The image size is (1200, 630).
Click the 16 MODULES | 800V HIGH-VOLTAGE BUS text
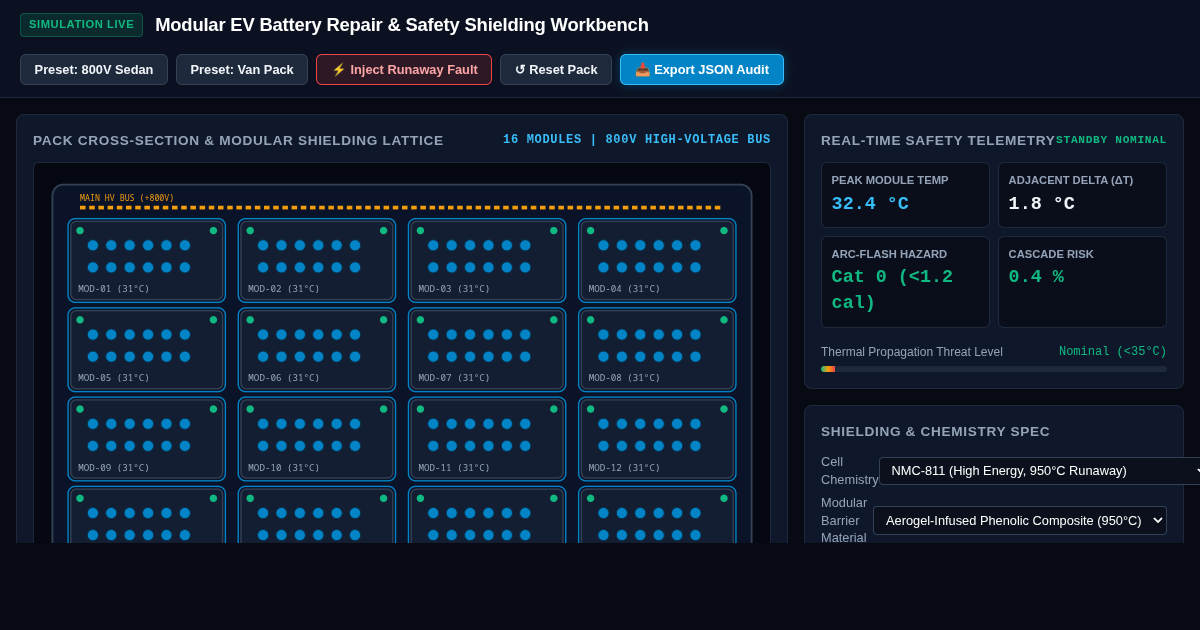pos(637,140)
